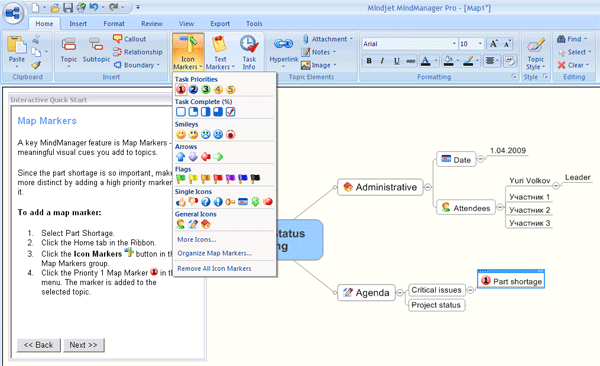
Task: Open the Review ribbon tab
Action: pyautogui.click(x=152, y=24)
